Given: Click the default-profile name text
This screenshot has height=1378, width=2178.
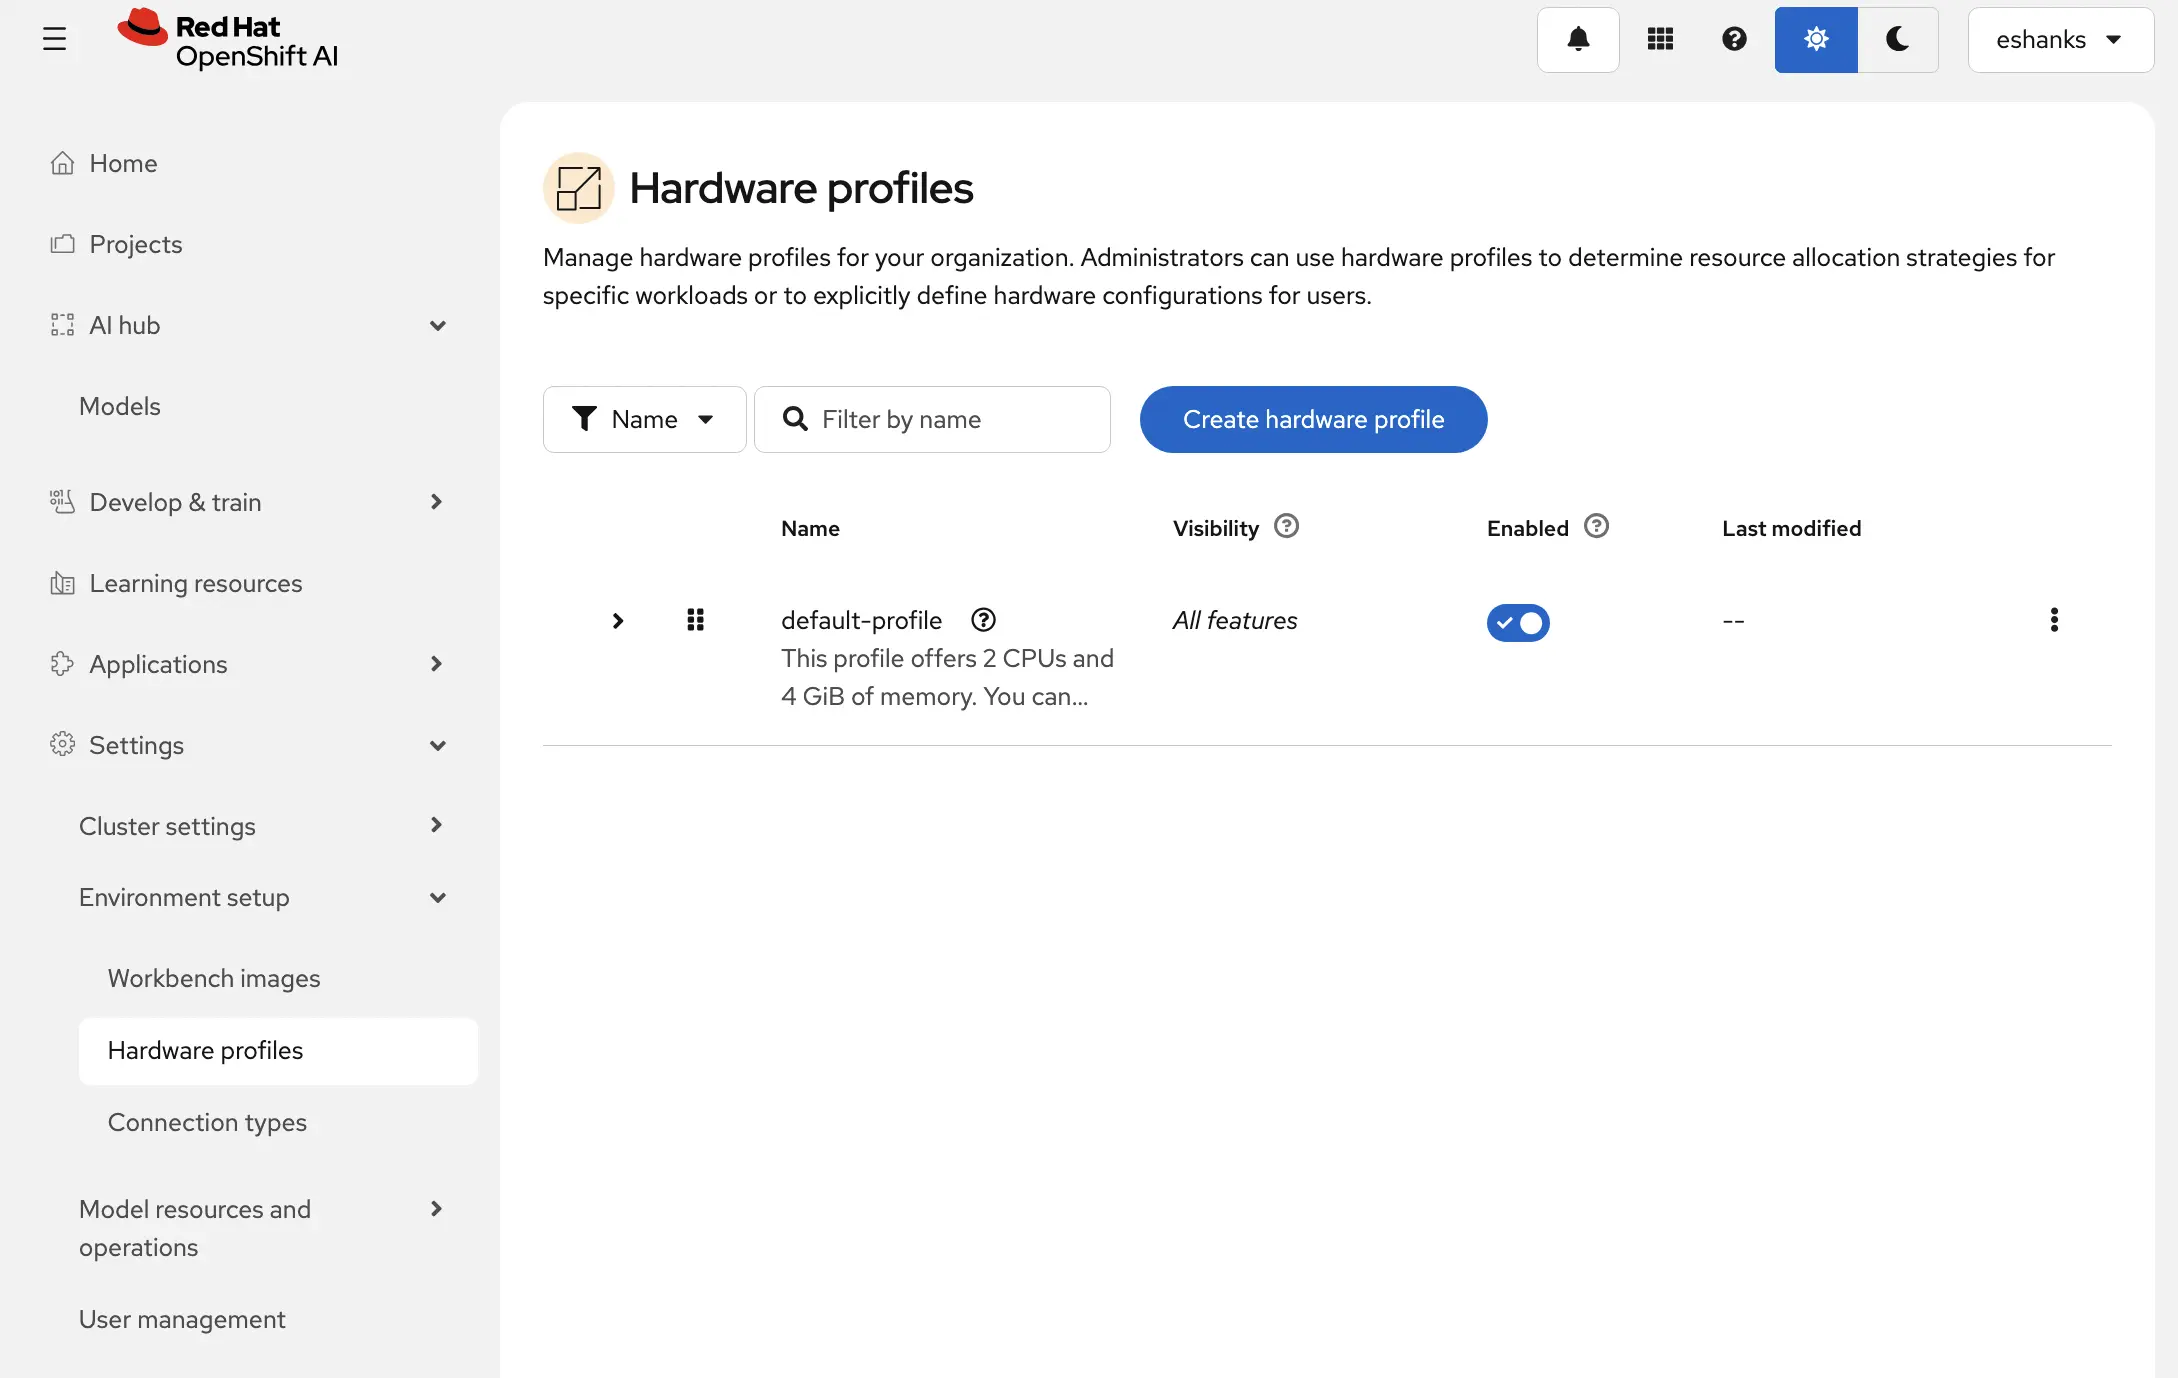Looking at the screenshot, I should point(861,620).
